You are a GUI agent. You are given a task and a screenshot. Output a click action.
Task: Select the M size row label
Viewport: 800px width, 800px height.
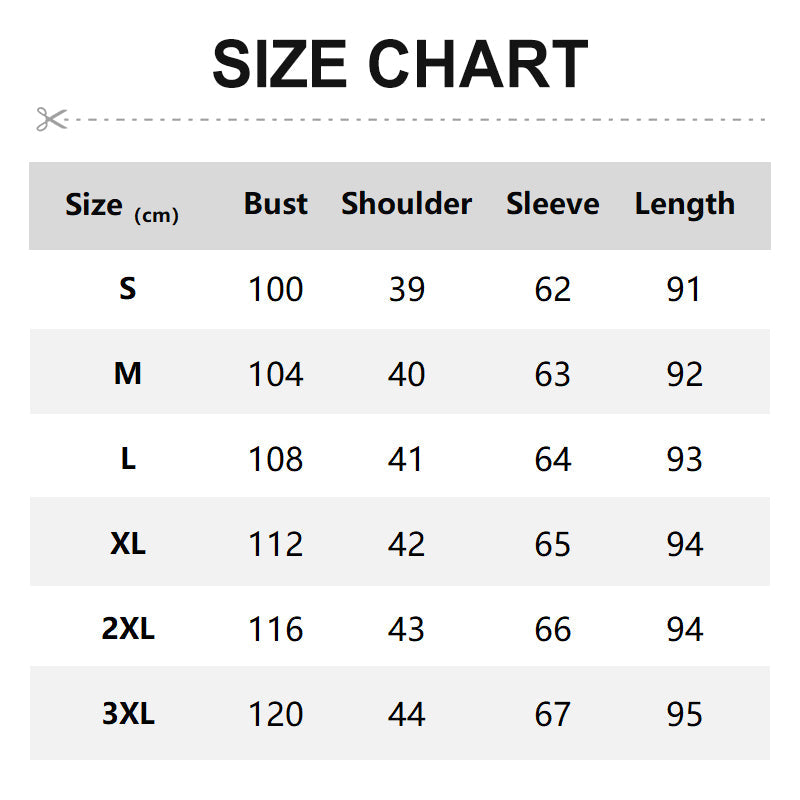[x=127, y=374]
